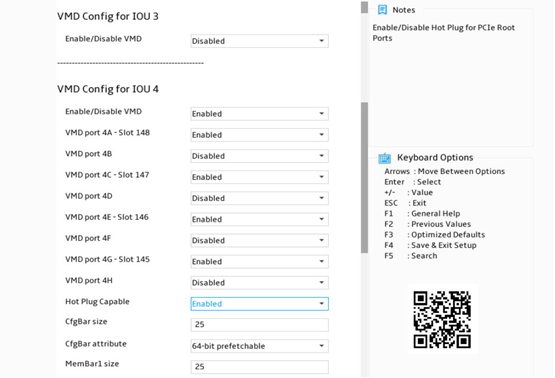Open the highlighted Hot Plug Capable dropdown

coord(259,304)
